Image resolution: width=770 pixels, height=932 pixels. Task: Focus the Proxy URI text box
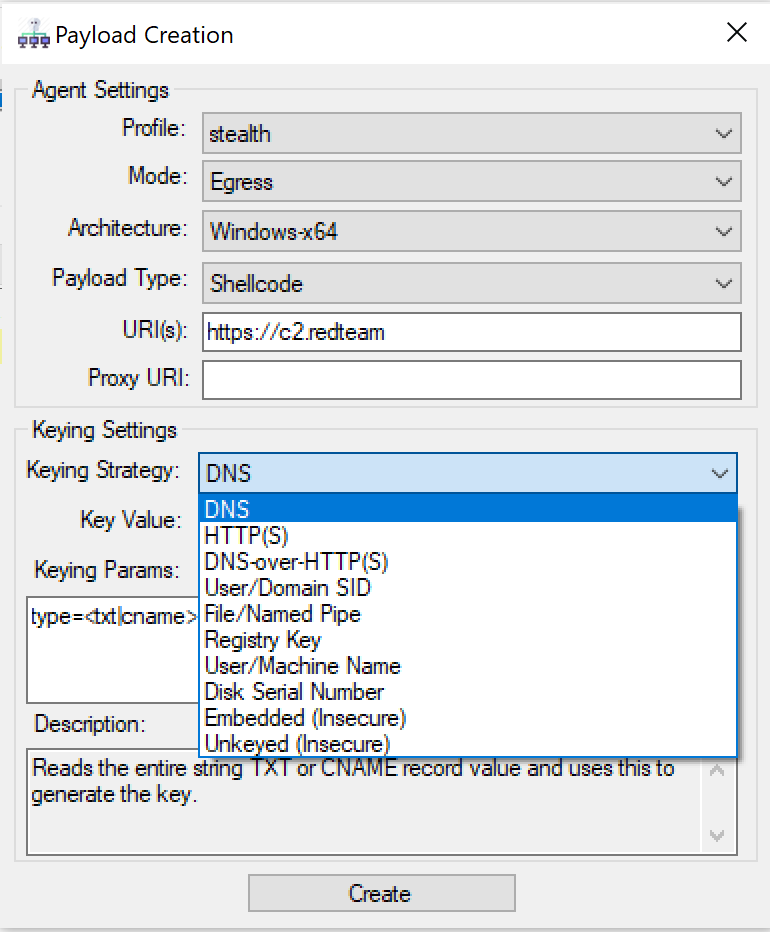coord(471,380)
